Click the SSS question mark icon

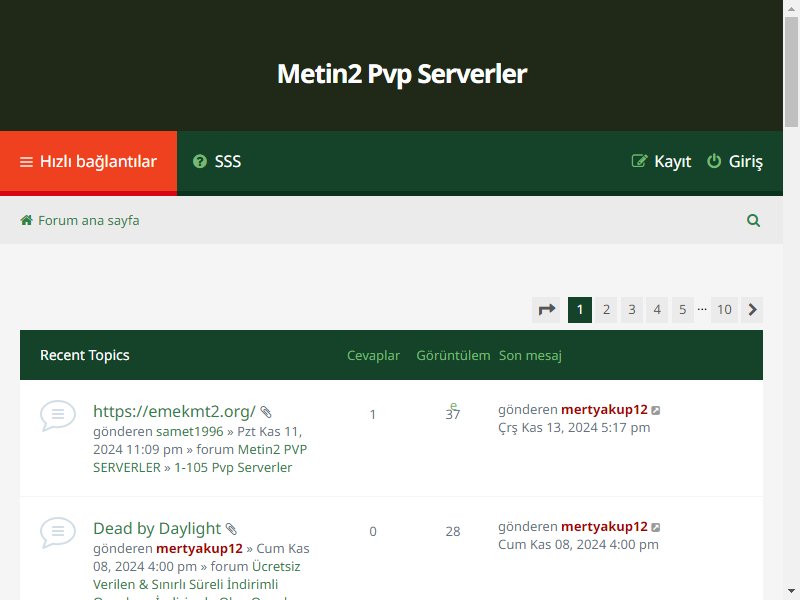[x=199, y=162]
